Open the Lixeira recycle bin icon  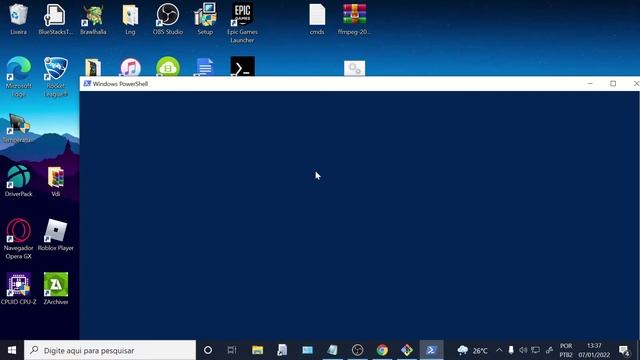(x=18, y=18)
